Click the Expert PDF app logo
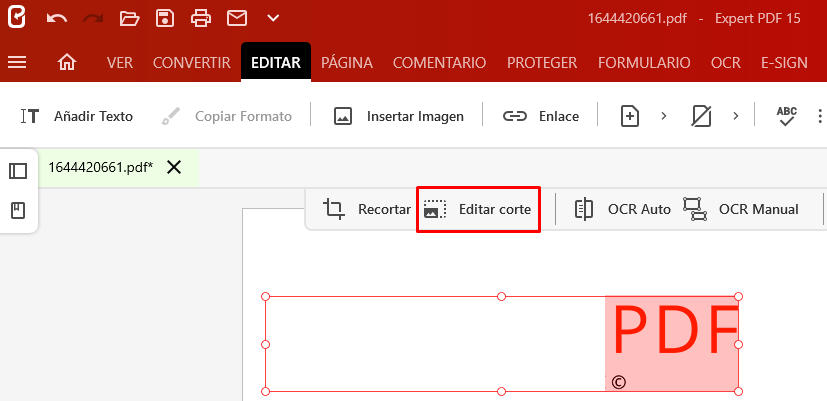This screenshot has width=827, height=401. (x=16, y=18)
